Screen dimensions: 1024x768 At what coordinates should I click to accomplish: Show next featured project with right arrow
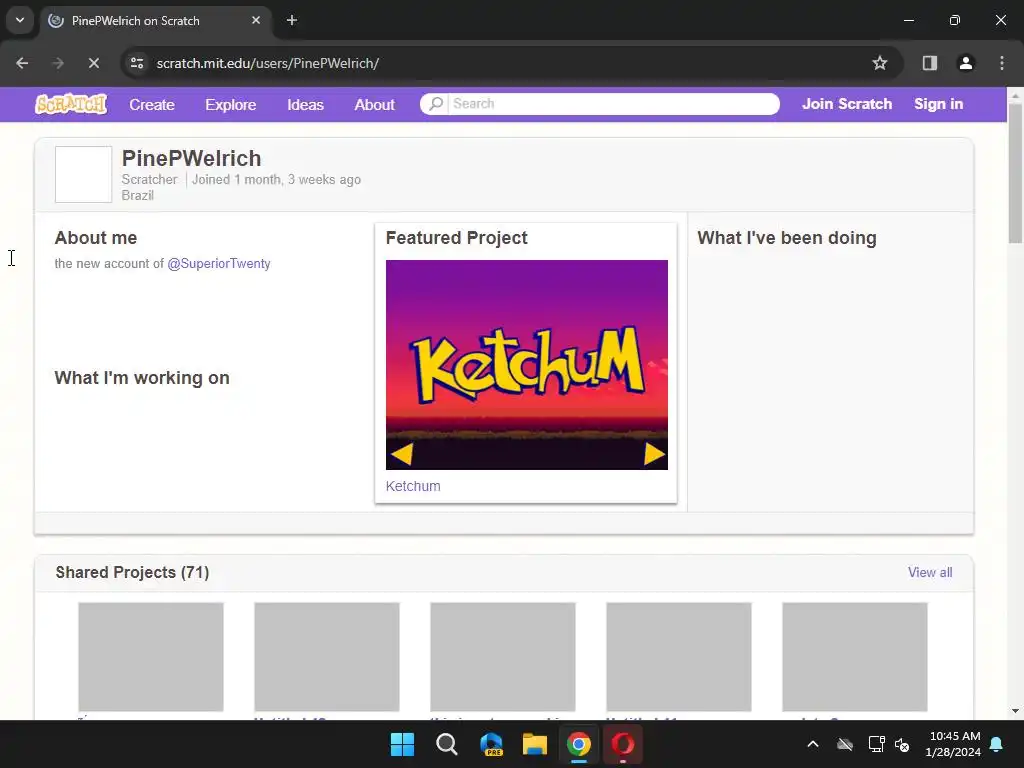point(654,454)
